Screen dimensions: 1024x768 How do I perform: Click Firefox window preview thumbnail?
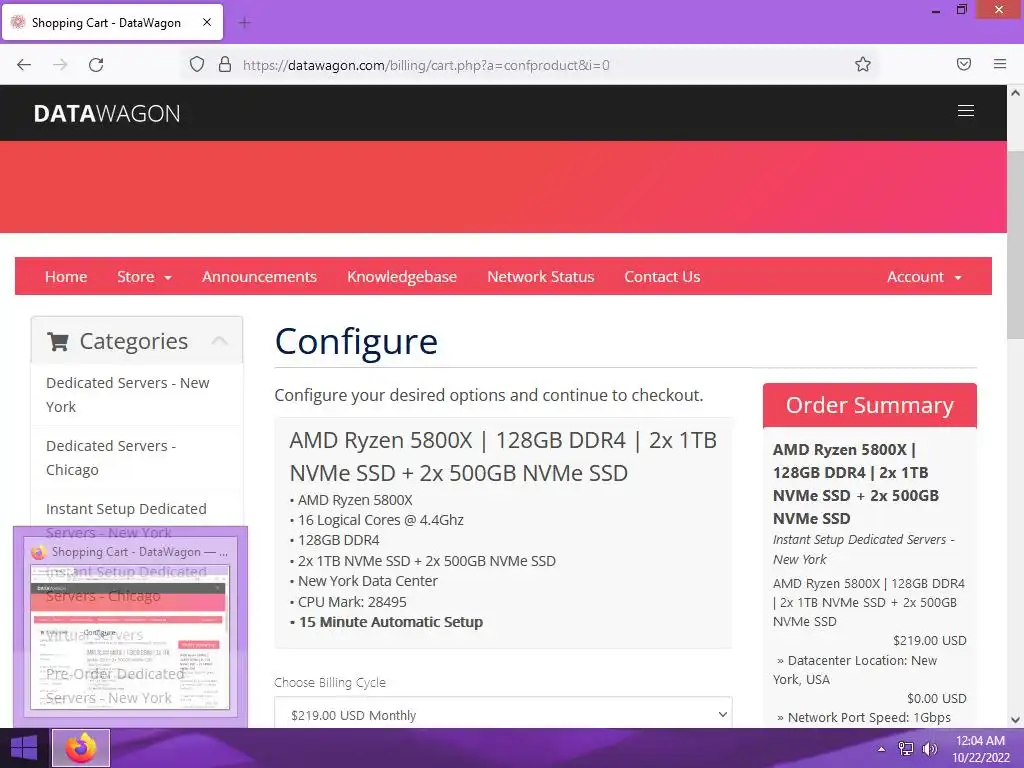coord(130,637)
